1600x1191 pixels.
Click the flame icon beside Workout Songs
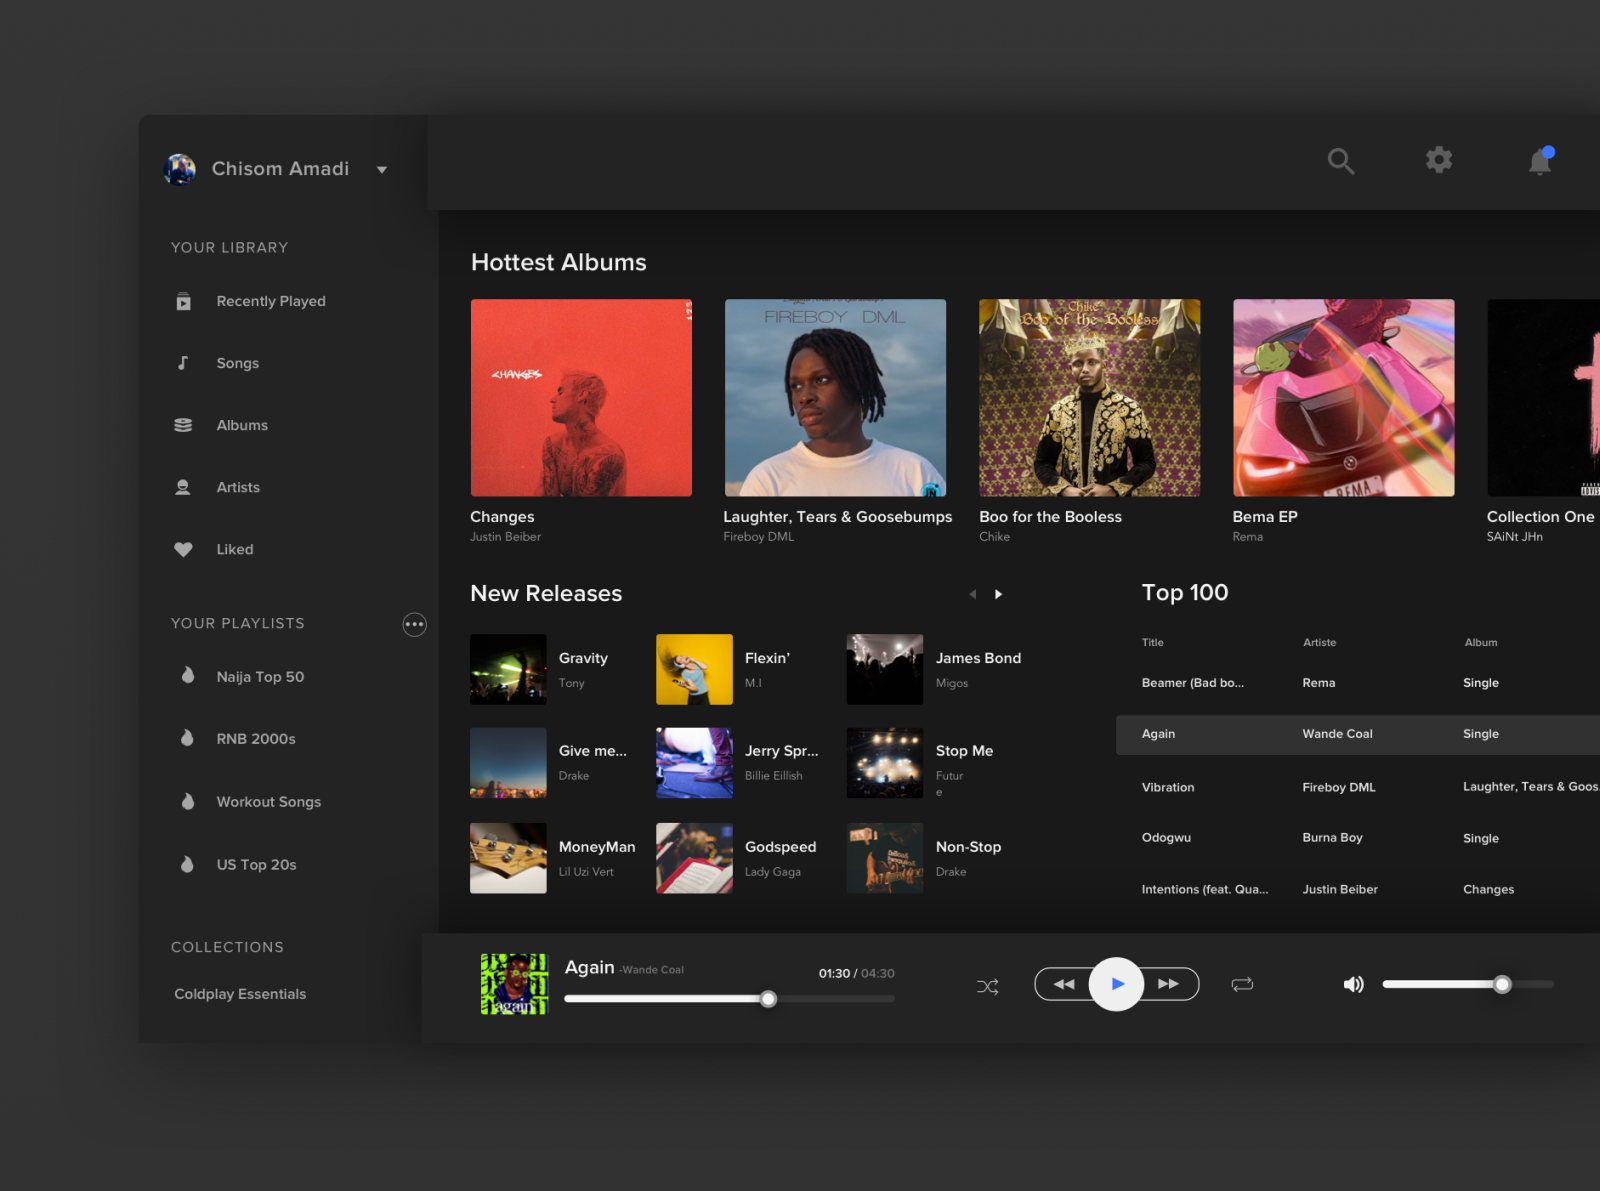[187, 801]
